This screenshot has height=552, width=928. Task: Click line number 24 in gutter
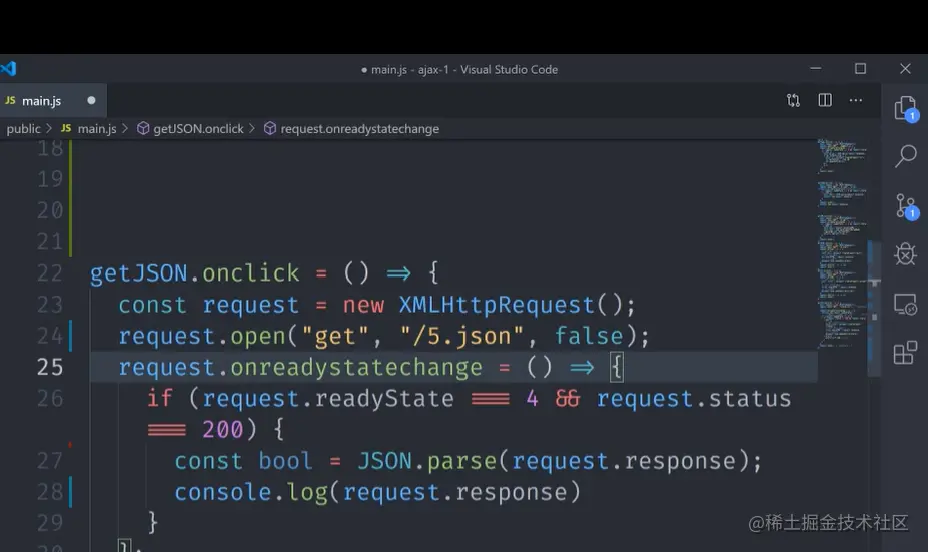(x=50, y=336)
